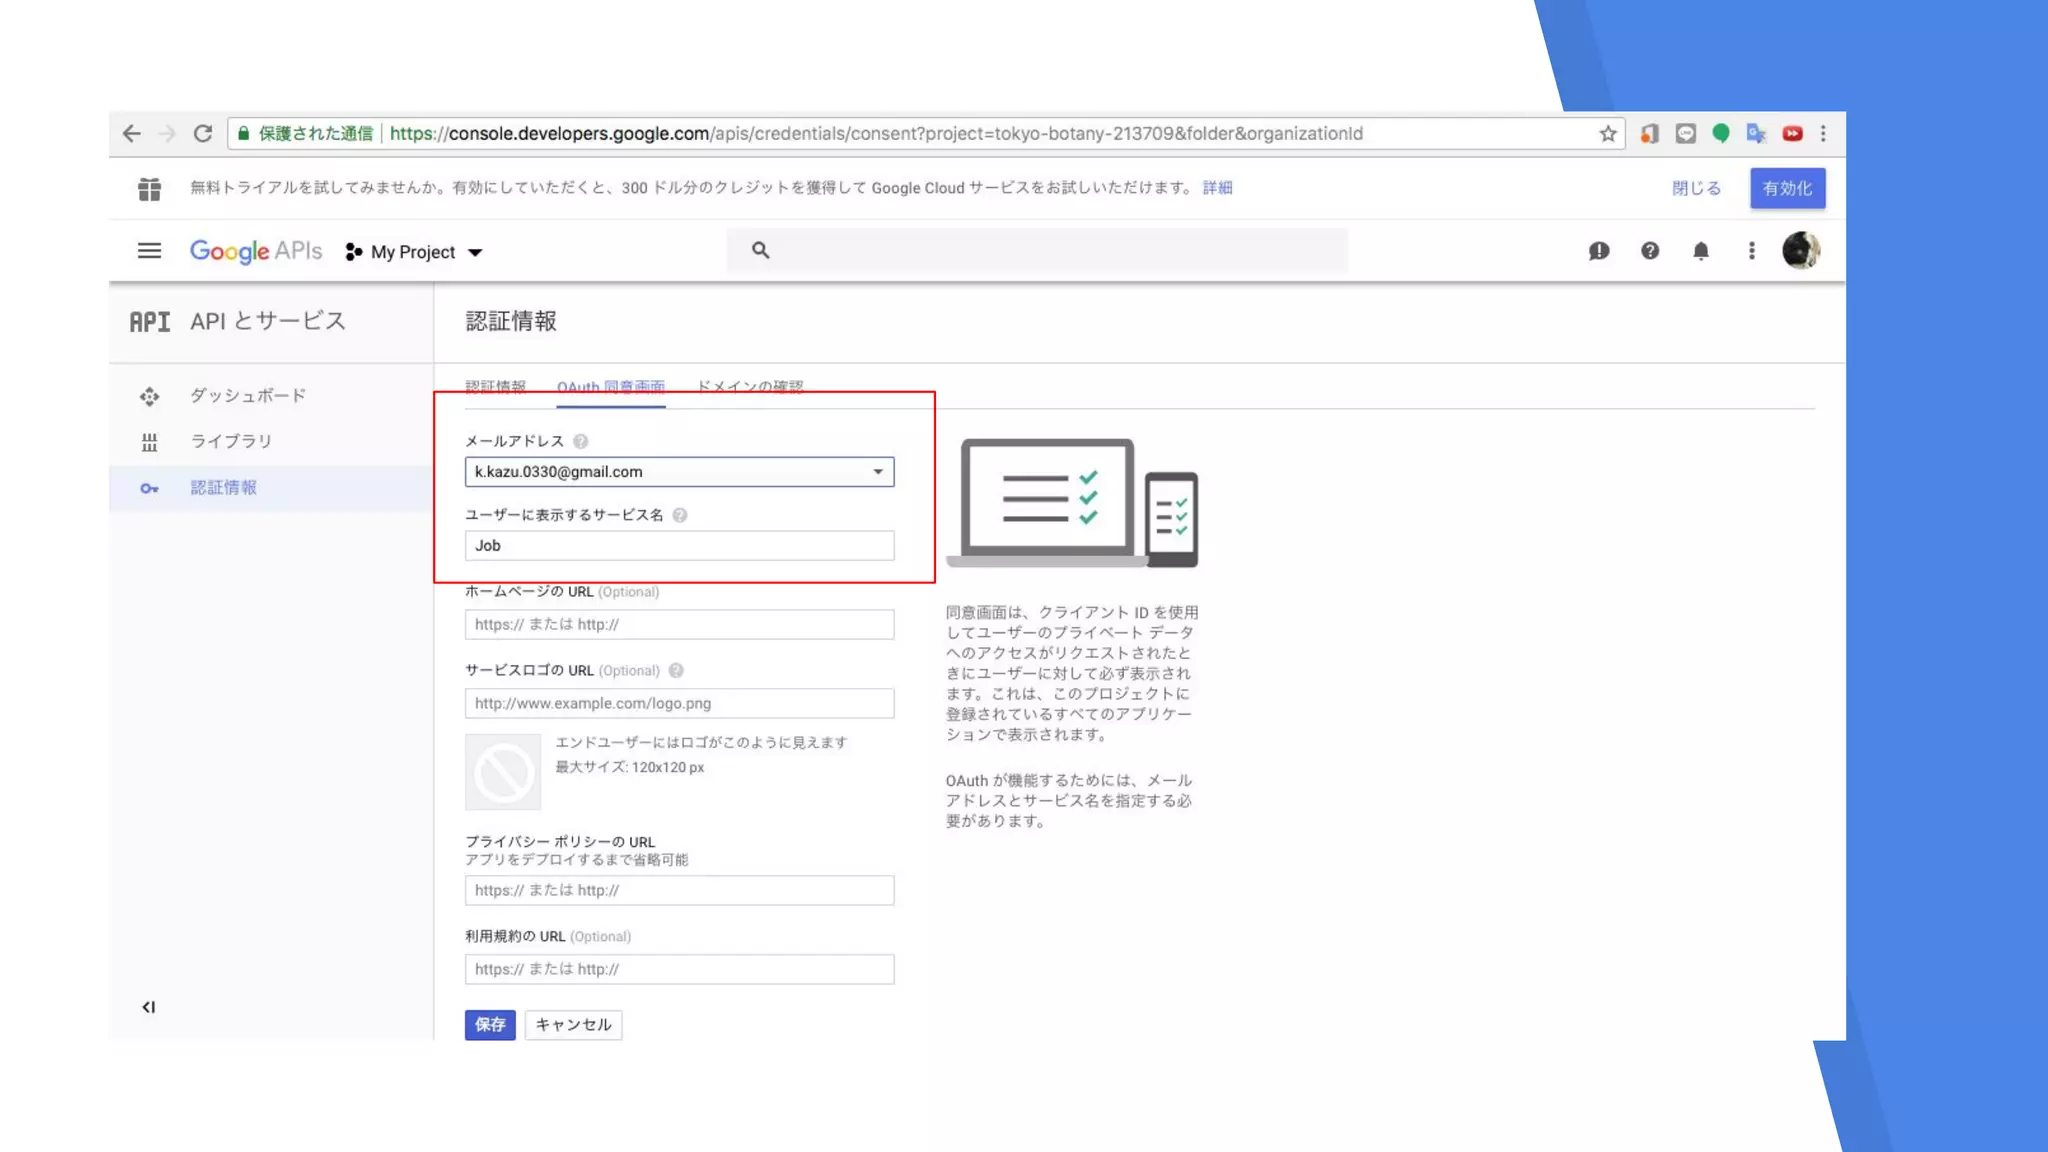Click the help icon beside メールアドレス

click(581, 441)
